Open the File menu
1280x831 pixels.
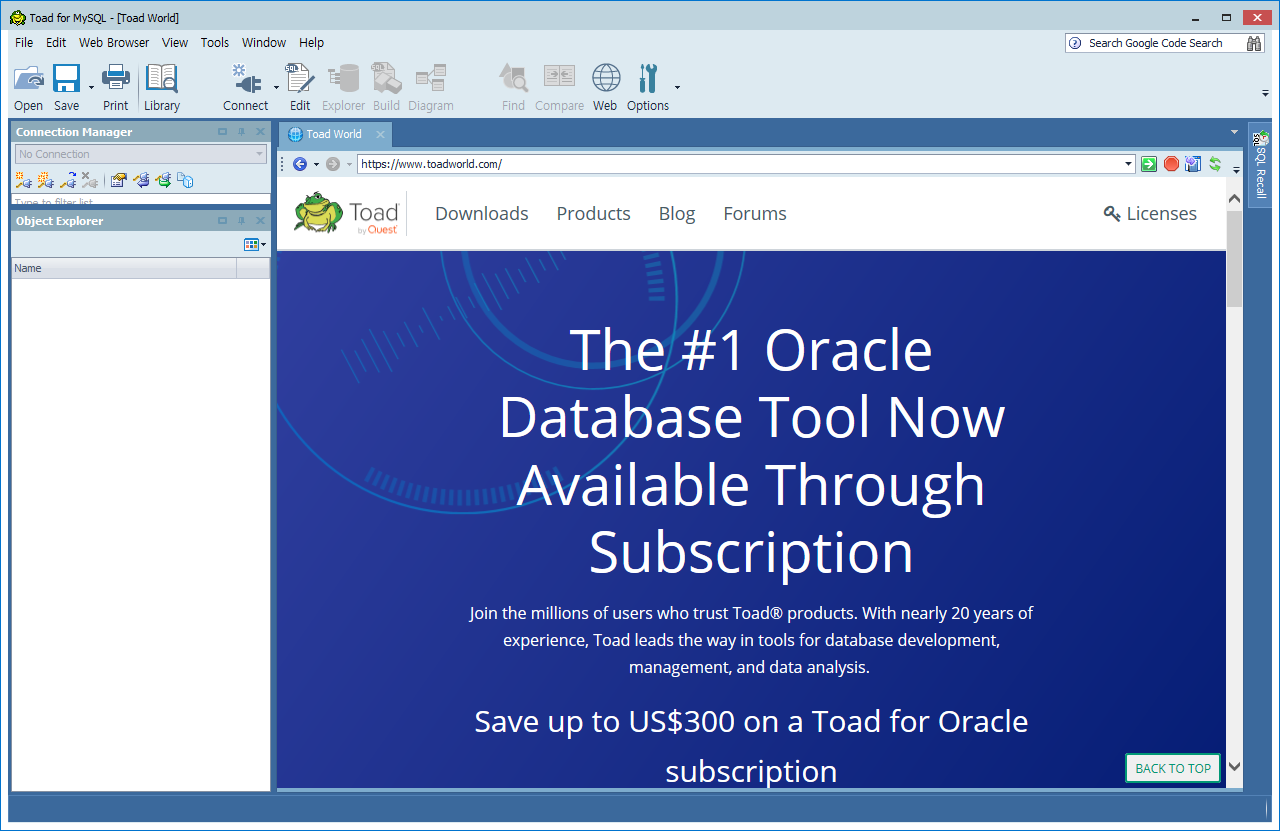pos(24,43)
